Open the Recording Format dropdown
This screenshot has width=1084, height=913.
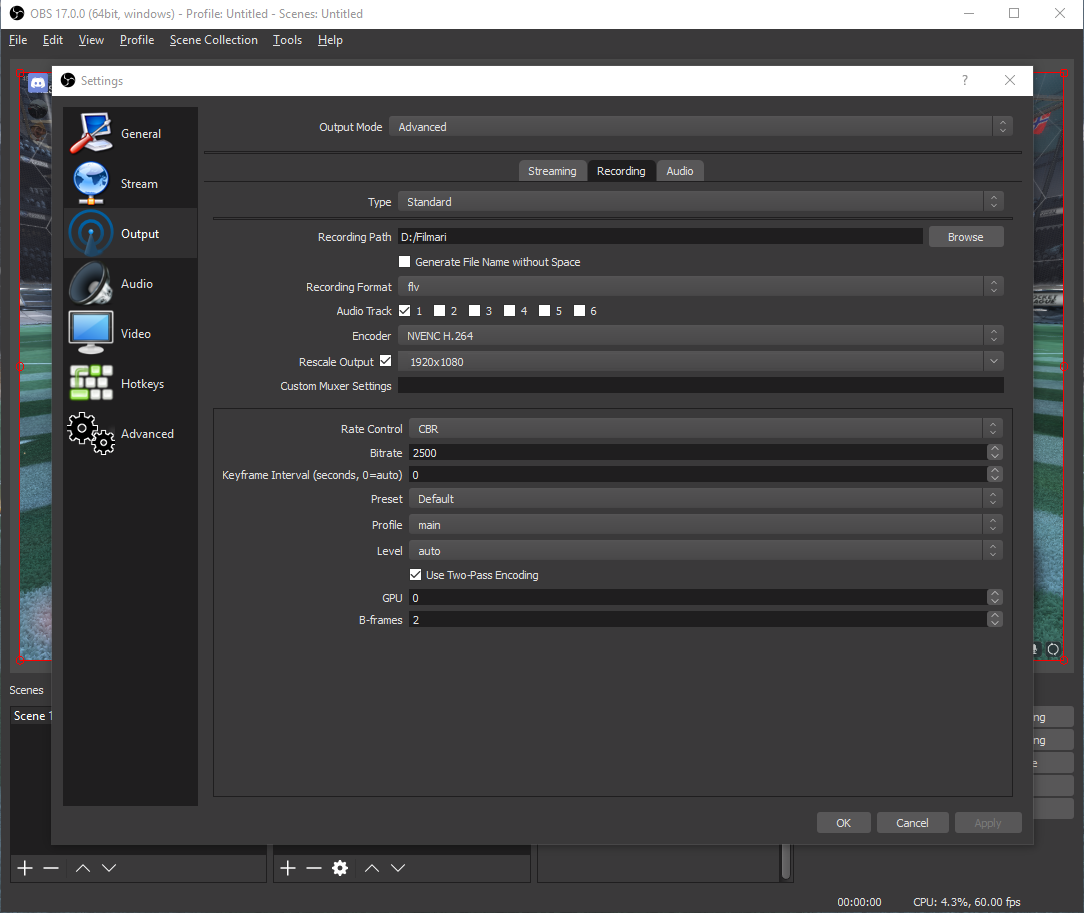tap(700, 286)
